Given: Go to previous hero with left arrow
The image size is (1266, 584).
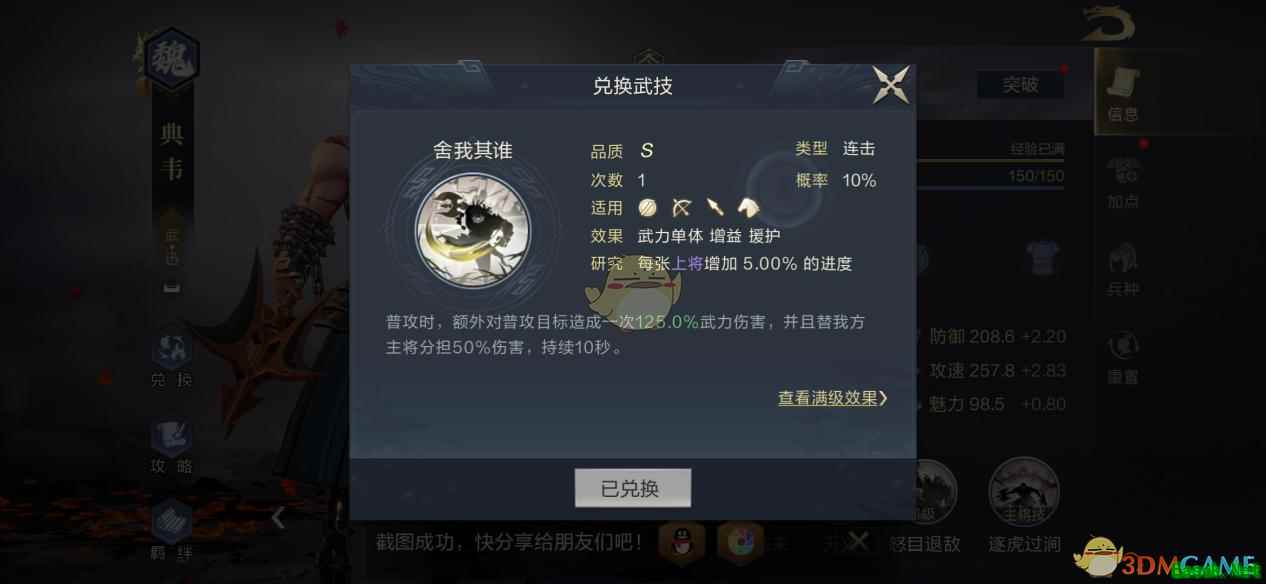Looking at the screenshot, I should pos(279,517).
